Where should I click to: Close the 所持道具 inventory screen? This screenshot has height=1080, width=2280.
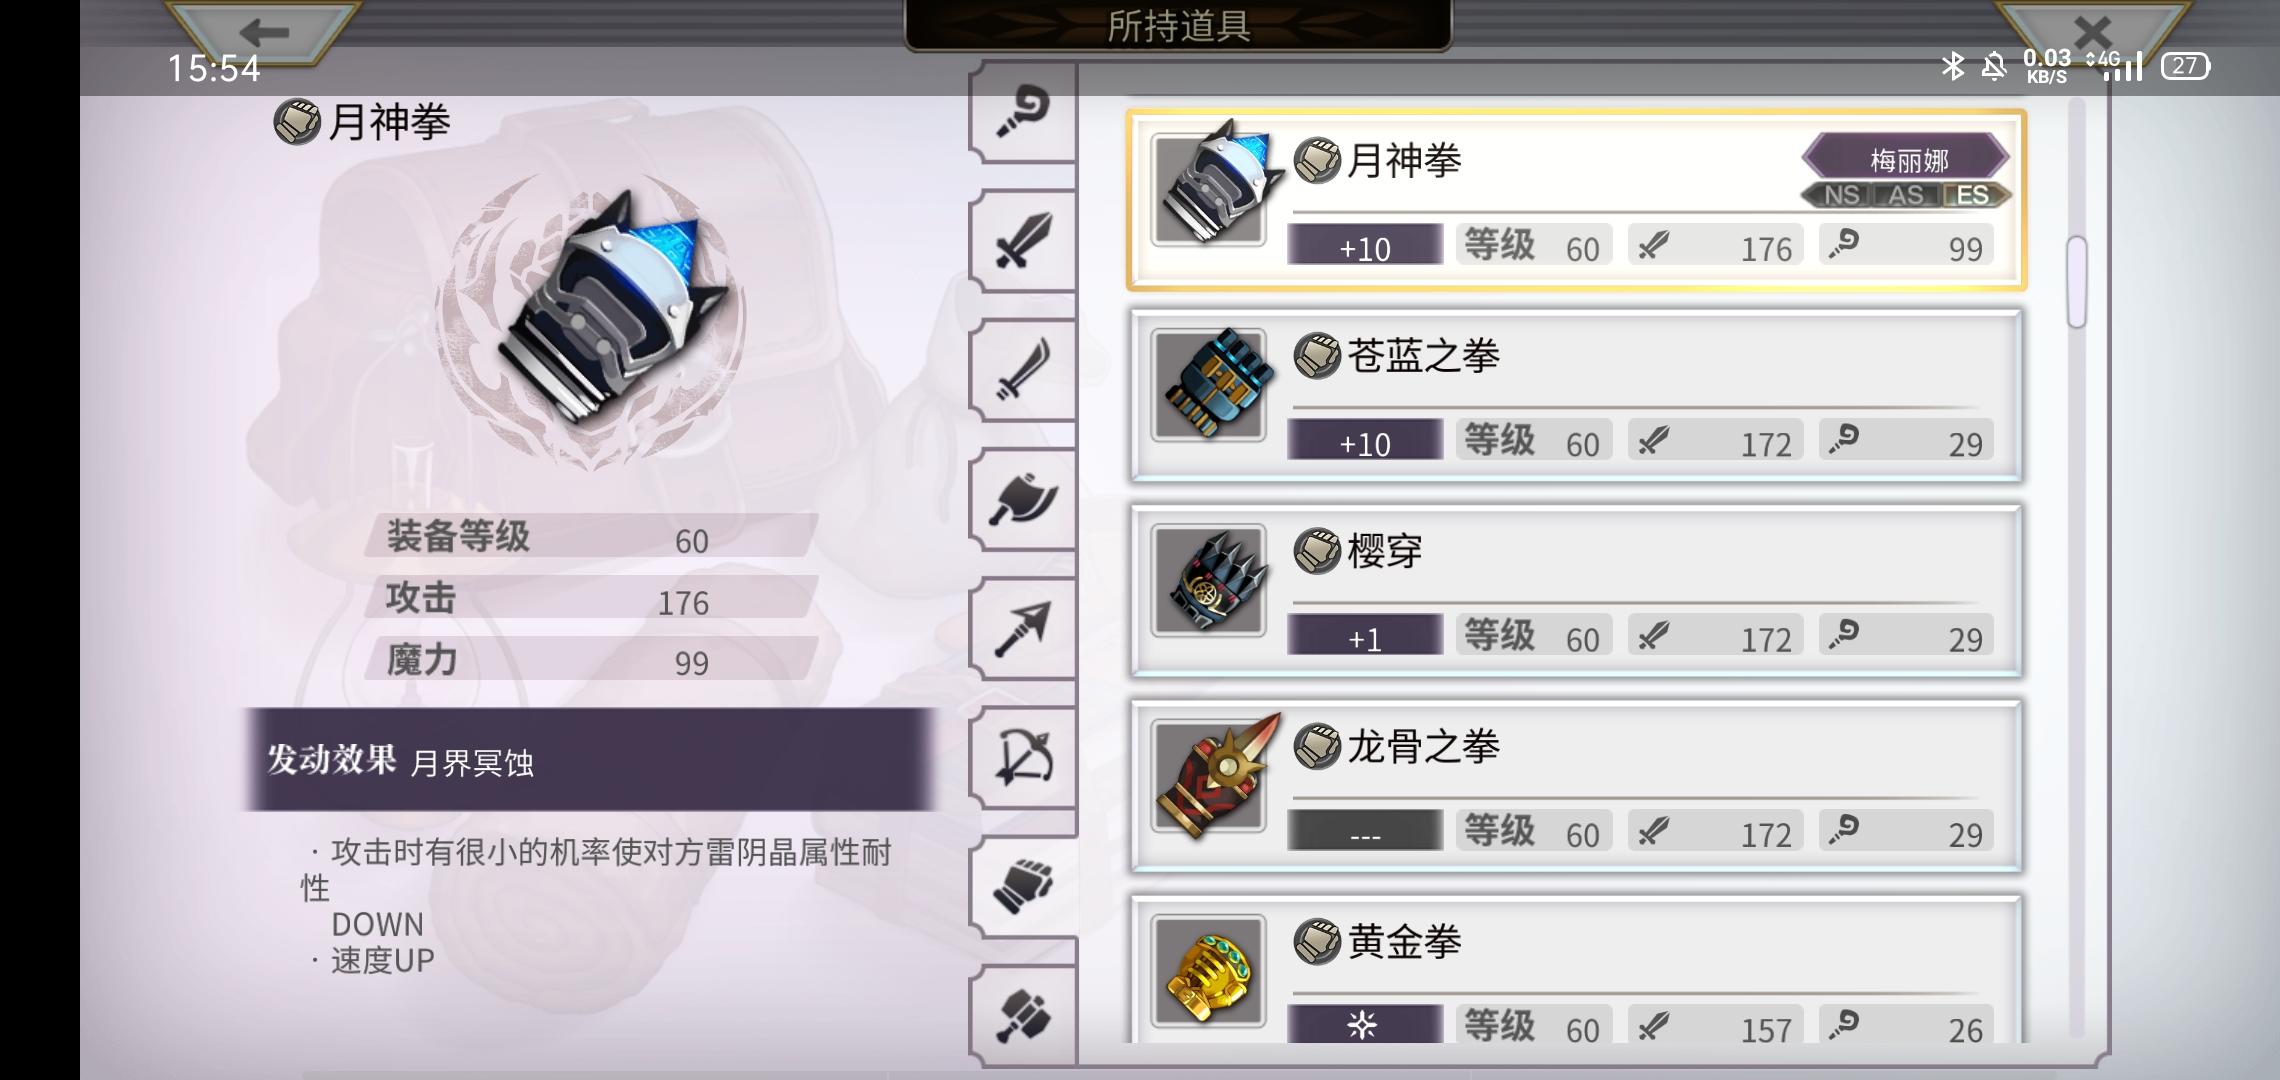pyautogui.click(x=2092, y=32)
